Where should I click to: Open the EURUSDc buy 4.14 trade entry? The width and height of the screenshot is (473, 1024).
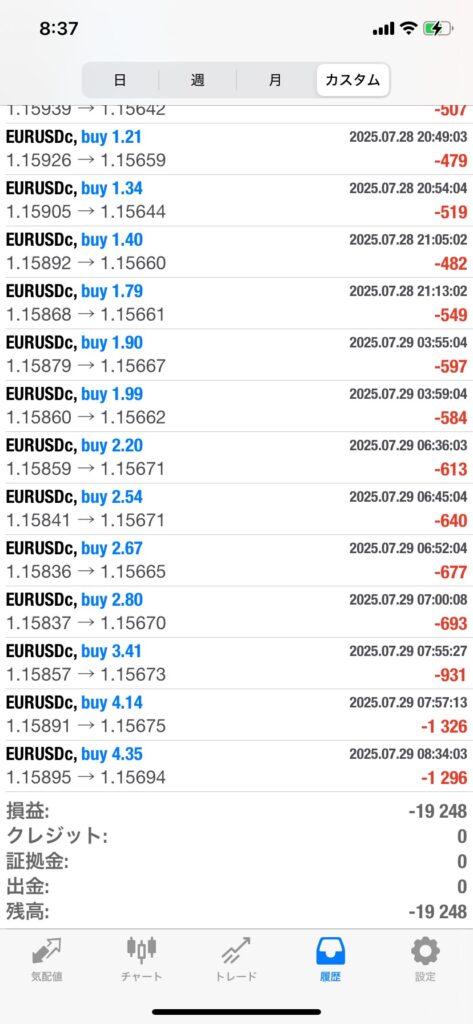[x=236, y=714]
